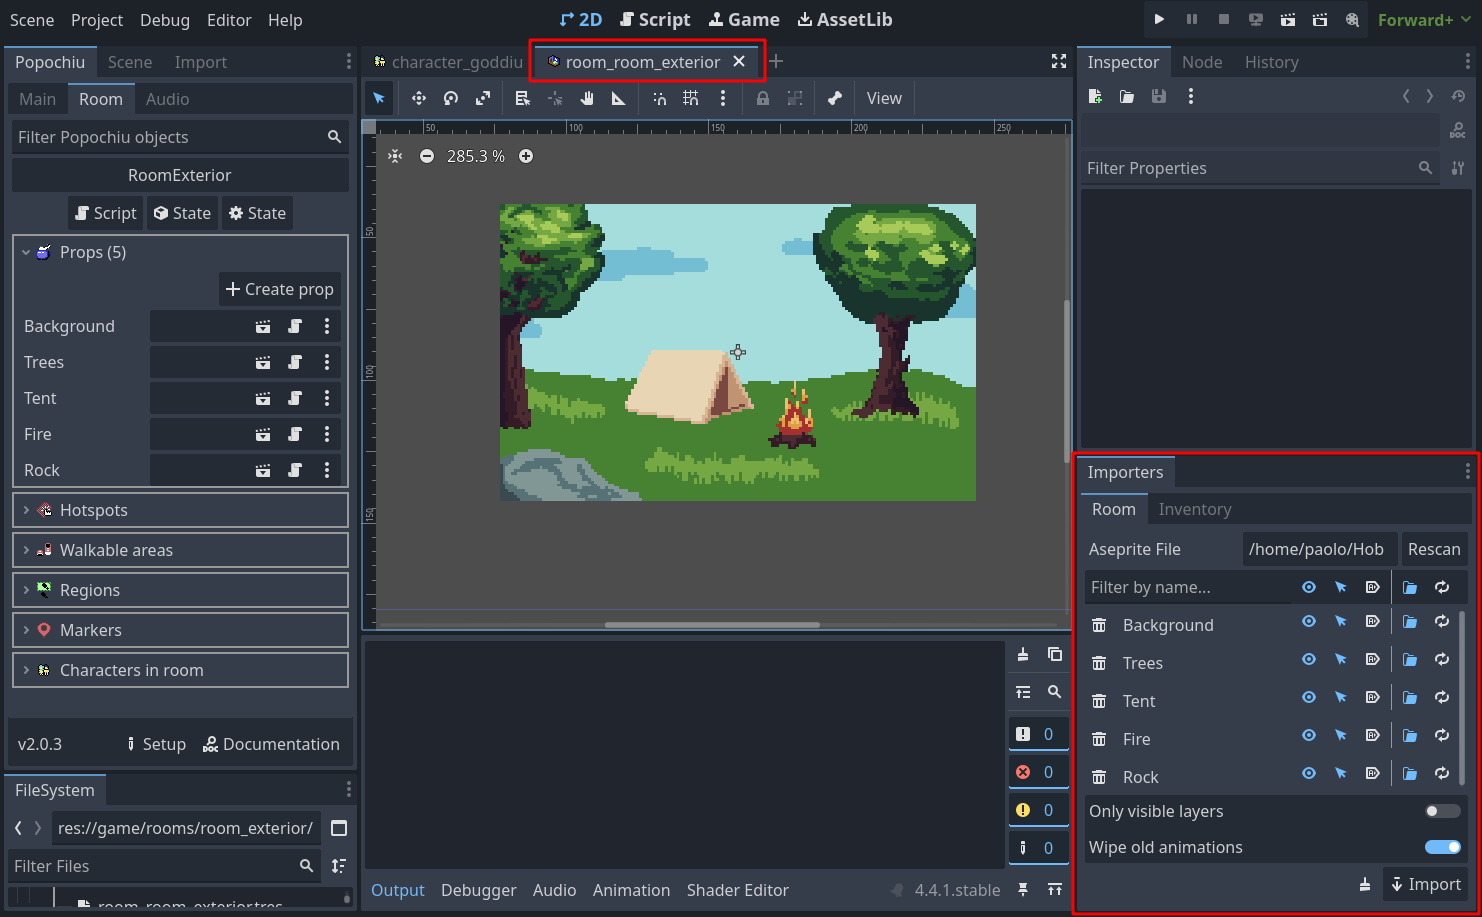Click the Rescan button
This screenshot has height=917, width=1482.
1433,549
